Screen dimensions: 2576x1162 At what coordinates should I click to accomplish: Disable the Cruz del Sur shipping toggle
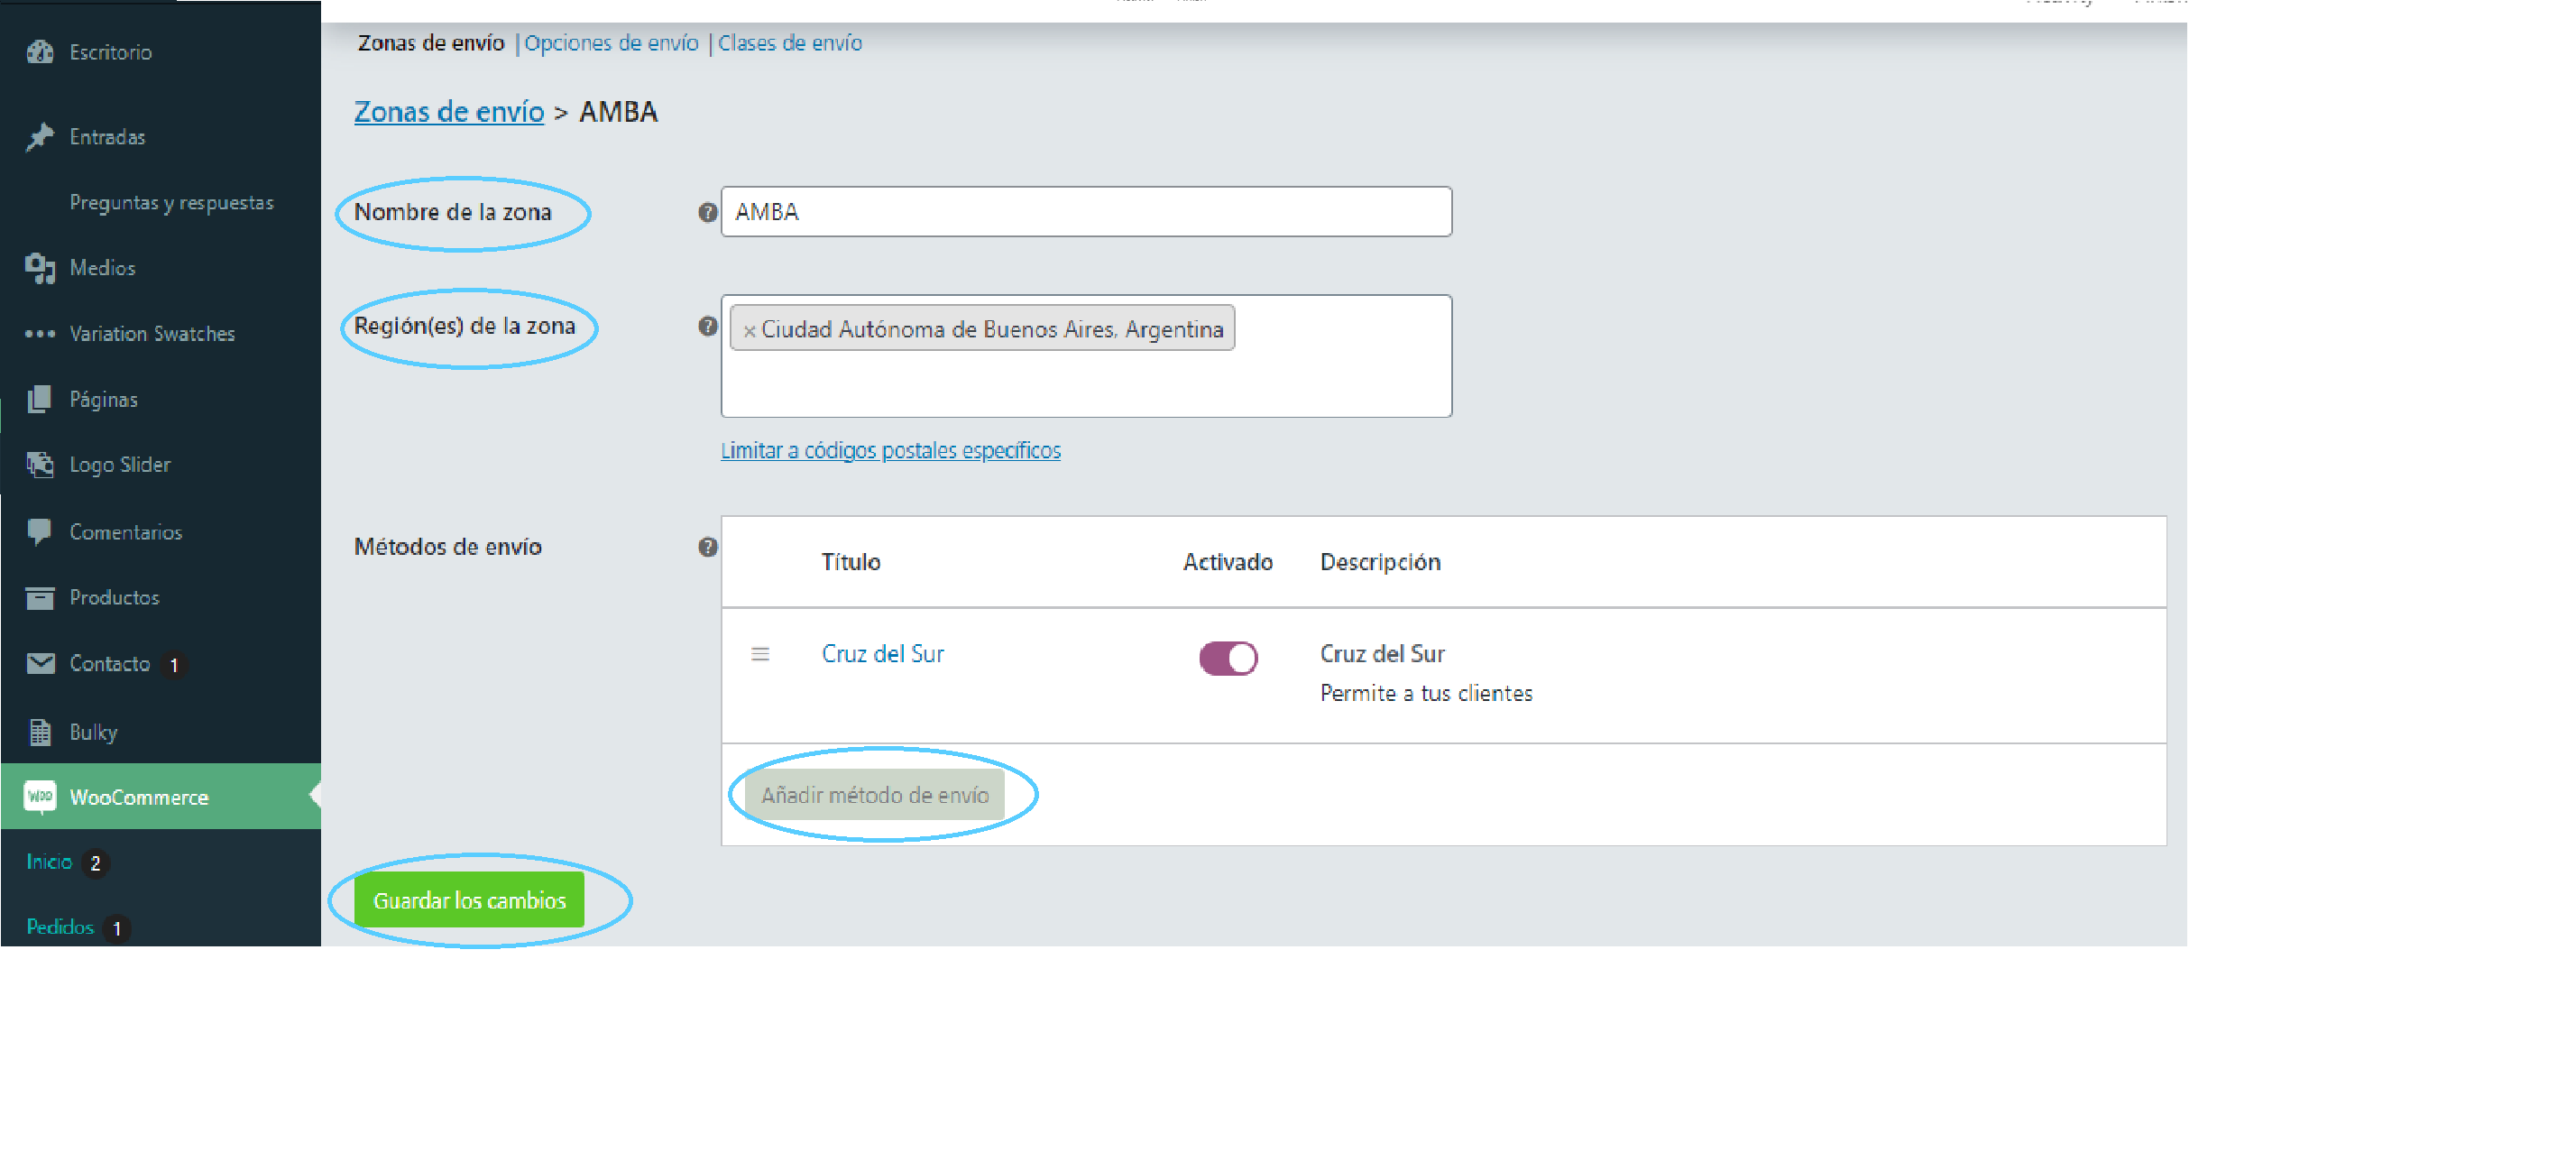[x=1228, y=658]
